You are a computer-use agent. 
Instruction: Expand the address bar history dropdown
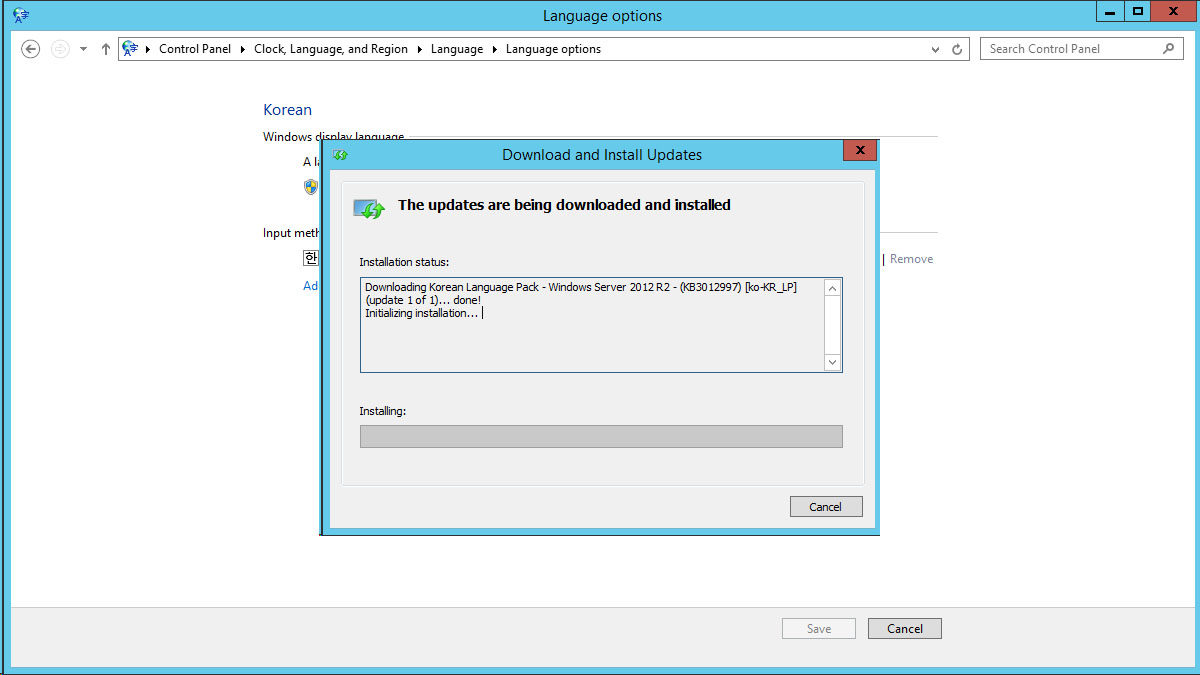pyautogui.click(x=935, y=49)
